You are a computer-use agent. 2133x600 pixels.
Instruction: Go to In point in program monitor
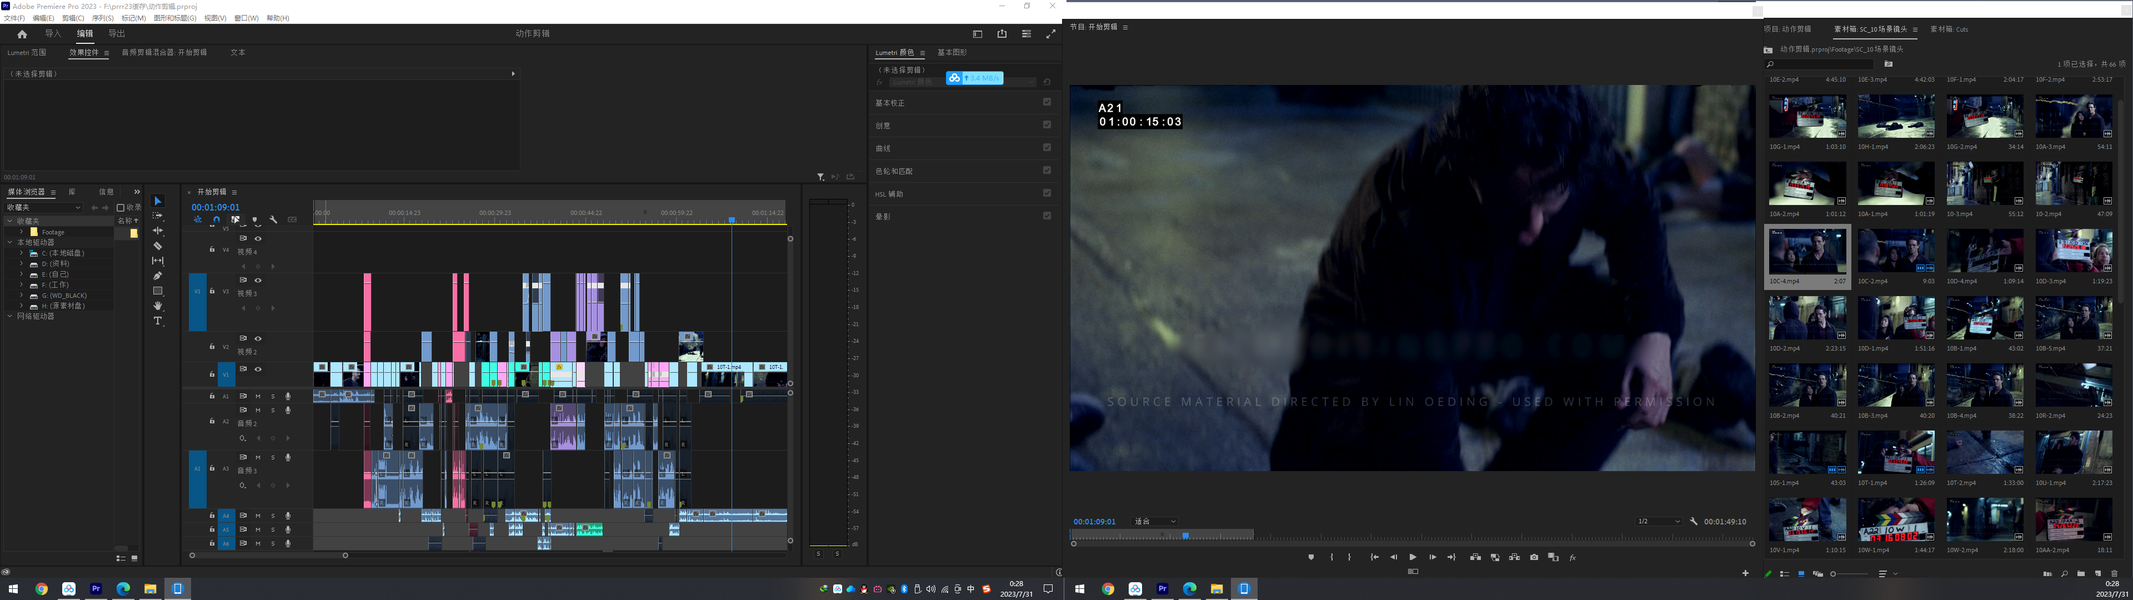click(x=1374, y=557)
